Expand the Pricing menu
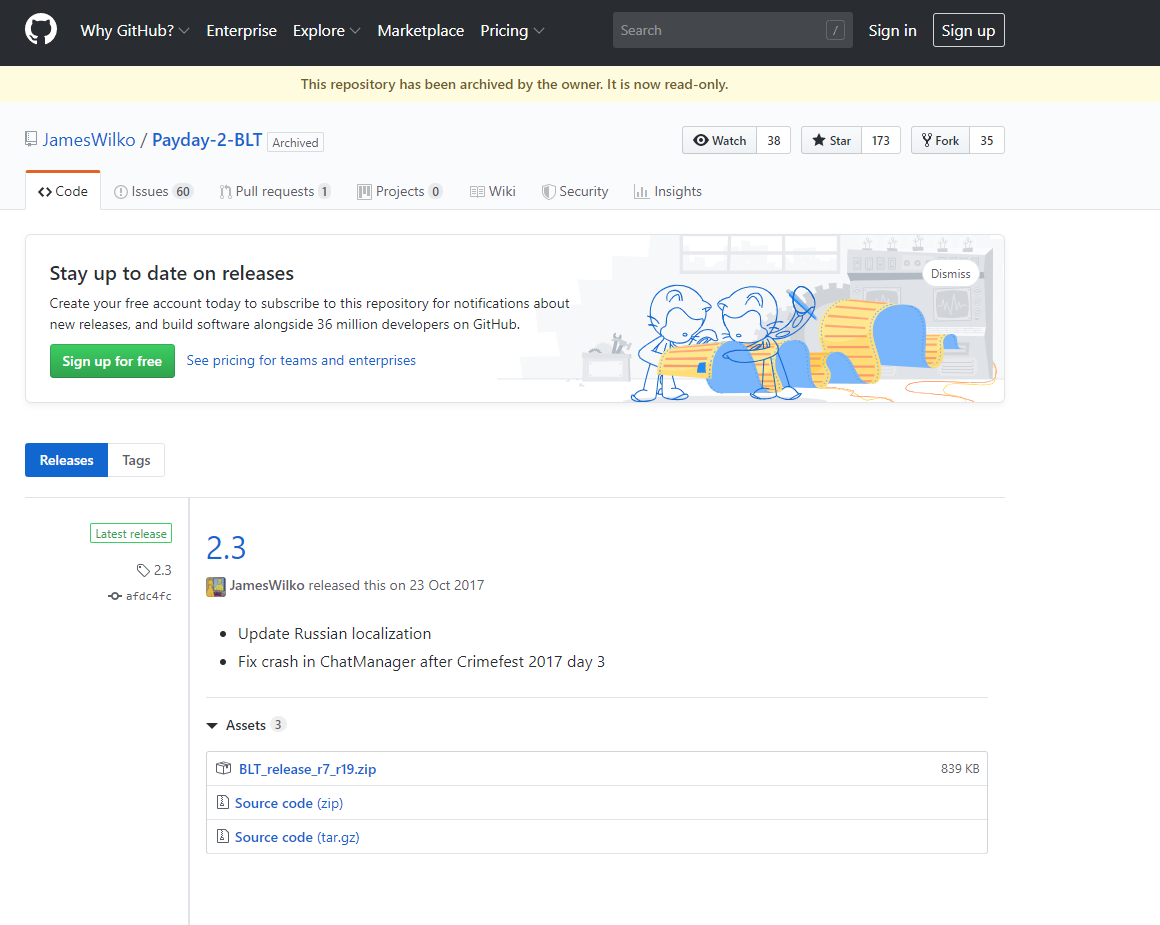 pos(512,30)
